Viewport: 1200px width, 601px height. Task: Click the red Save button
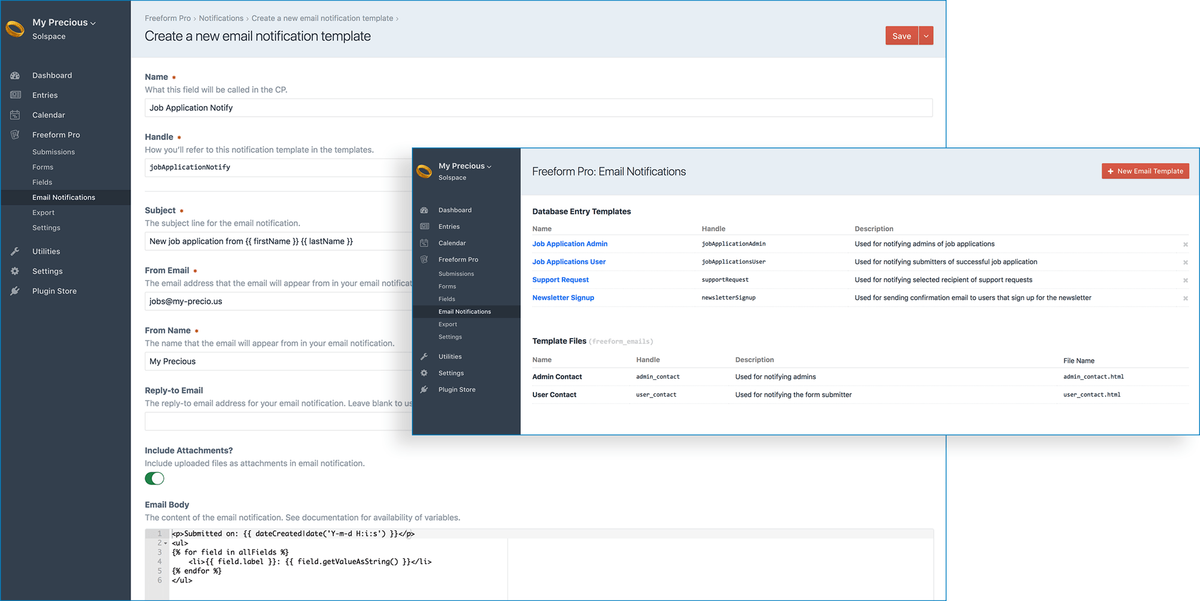coord(902,36)
